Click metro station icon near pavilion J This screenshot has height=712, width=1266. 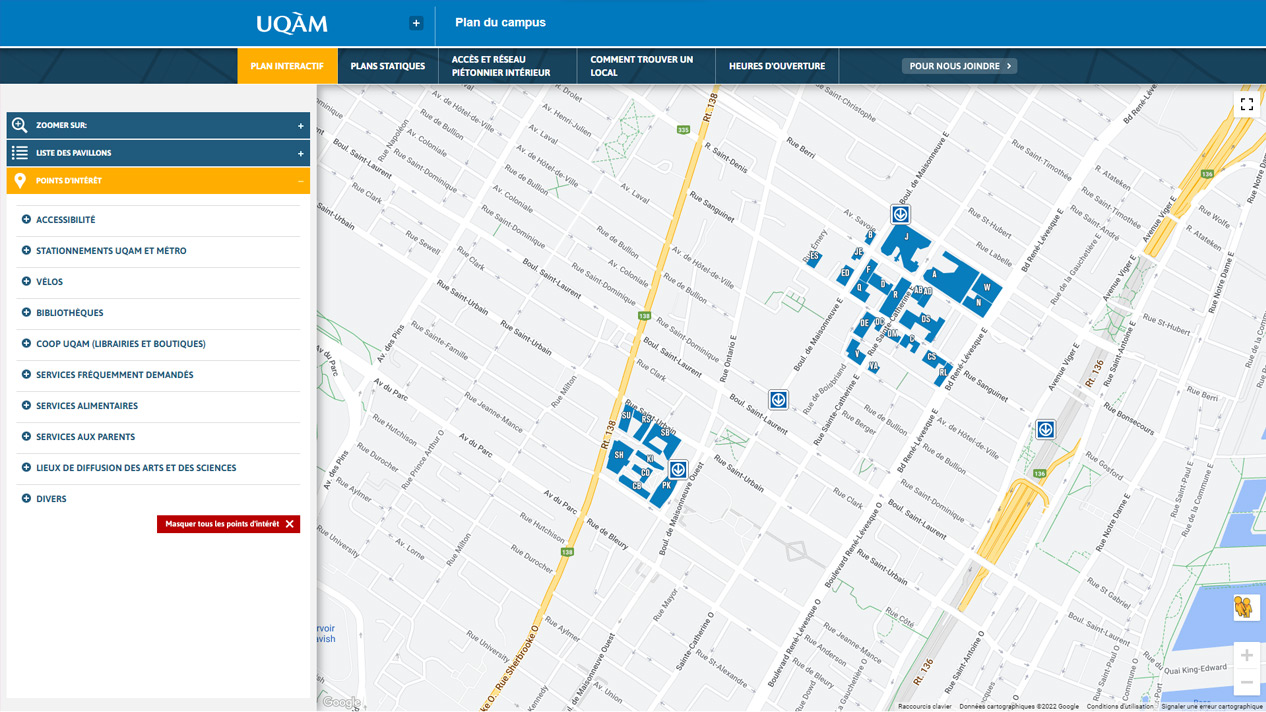(900, 215)
